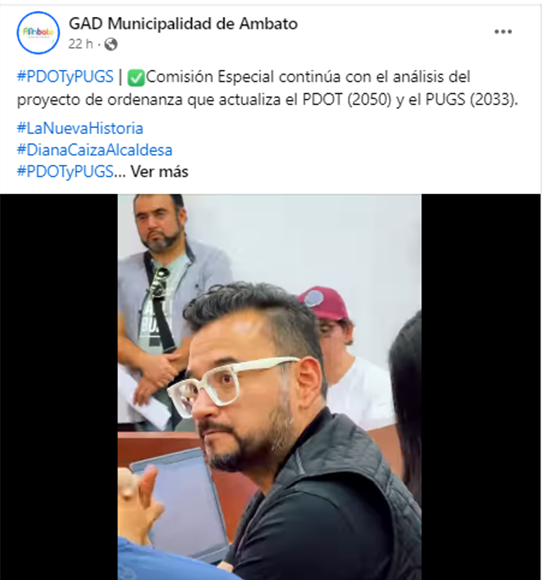
Task: Open the #LaNuevaHistoria hashtag
Action: tap(80, 128)
